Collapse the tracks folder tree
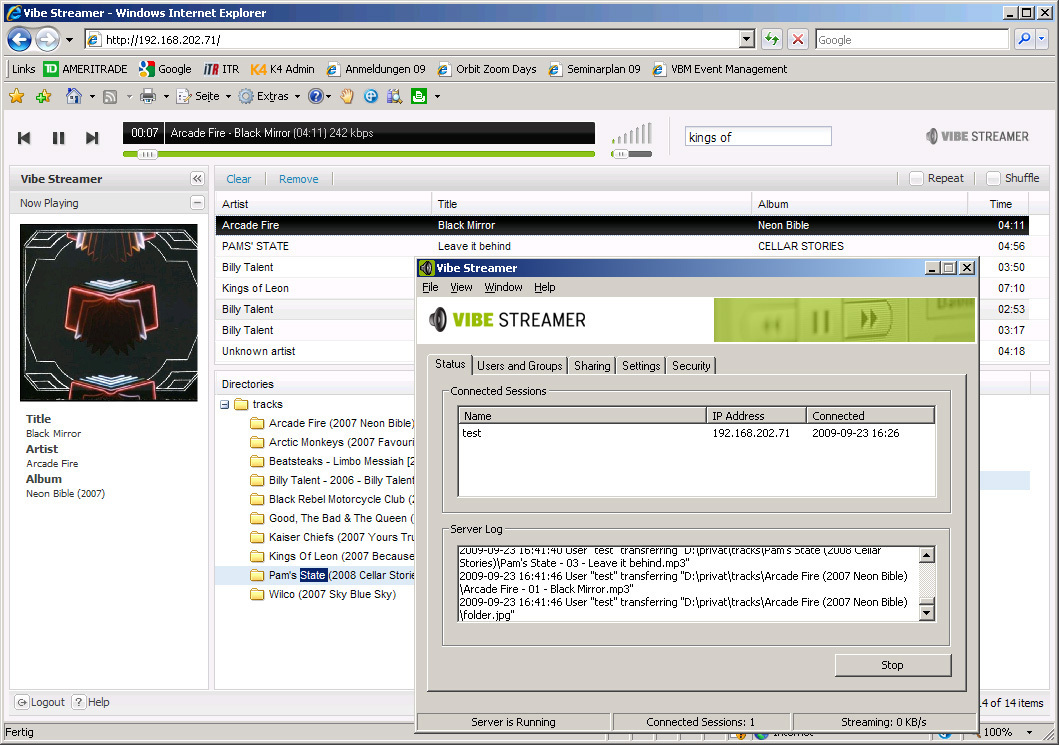Viewport: 1059px width, 745px height. [x=225, y=405]
